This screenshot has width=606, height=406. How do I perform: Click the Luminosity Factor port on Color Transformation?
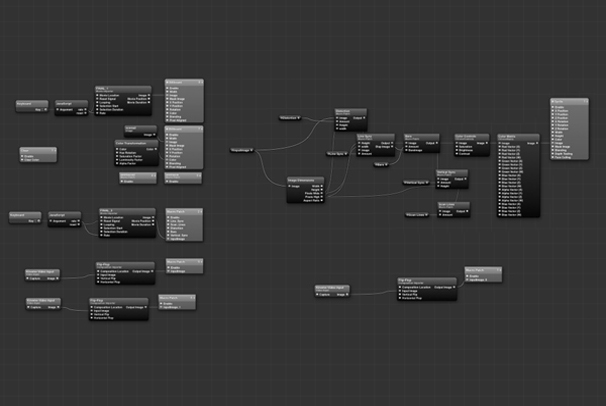tap(119, 160)
